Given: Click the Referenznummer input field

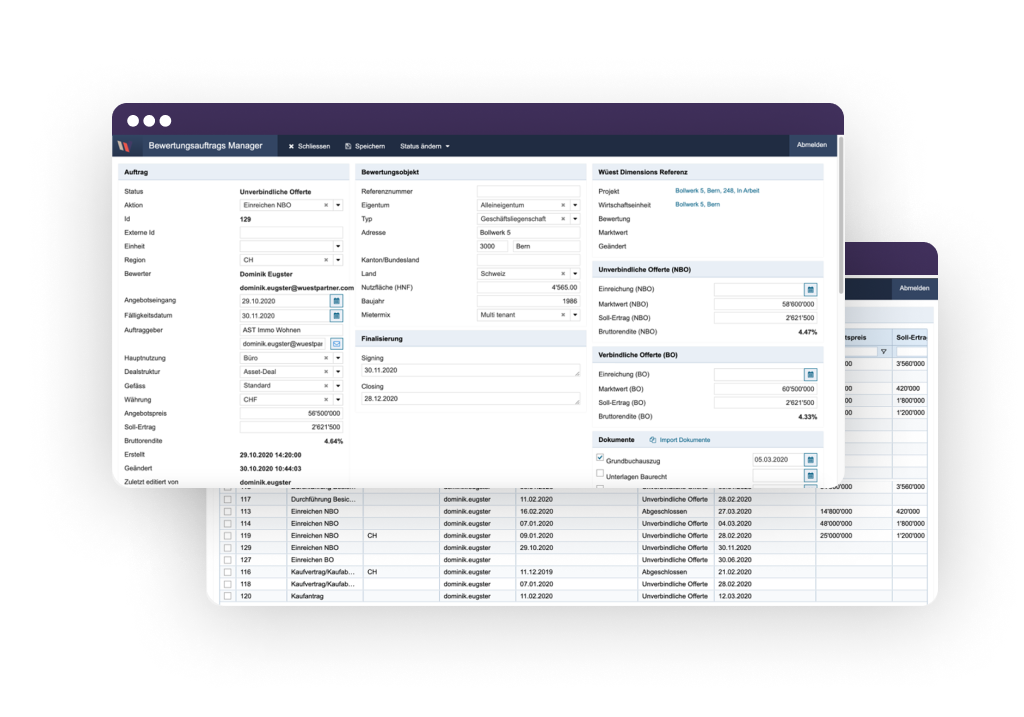Looking at the screenshot, I should point(528,191).
